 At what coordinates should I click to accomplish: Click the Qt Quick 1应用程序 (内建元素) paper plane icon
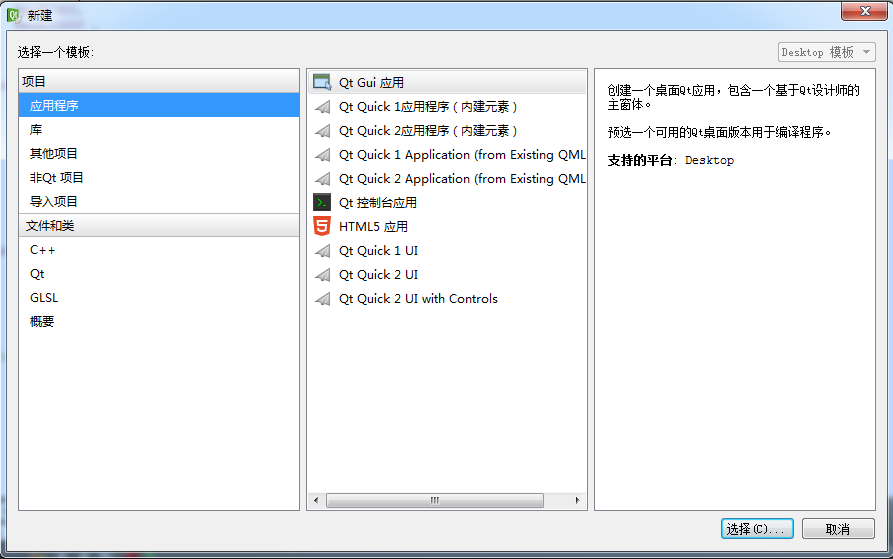coord(322,107)
